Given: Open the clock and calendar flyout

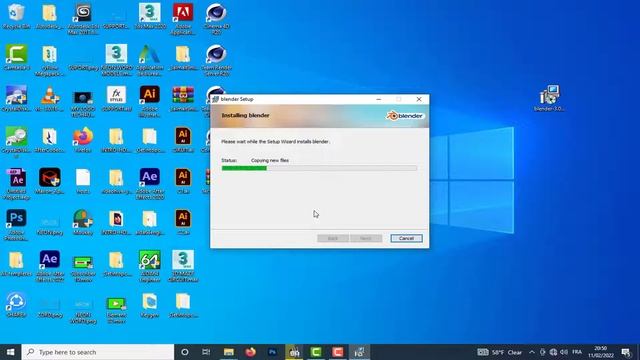Looking at the screenshot, I should 601,352.
